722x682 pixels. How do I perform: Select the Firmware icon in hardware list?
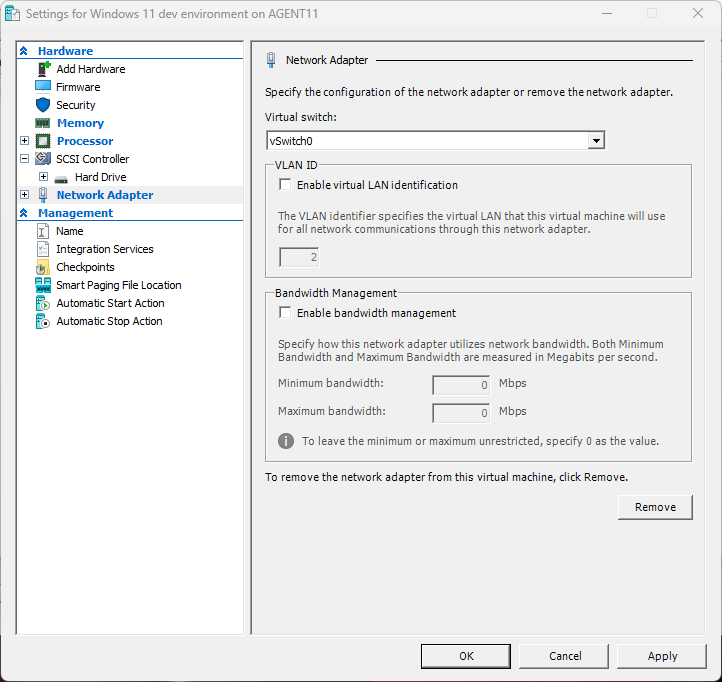43,87
